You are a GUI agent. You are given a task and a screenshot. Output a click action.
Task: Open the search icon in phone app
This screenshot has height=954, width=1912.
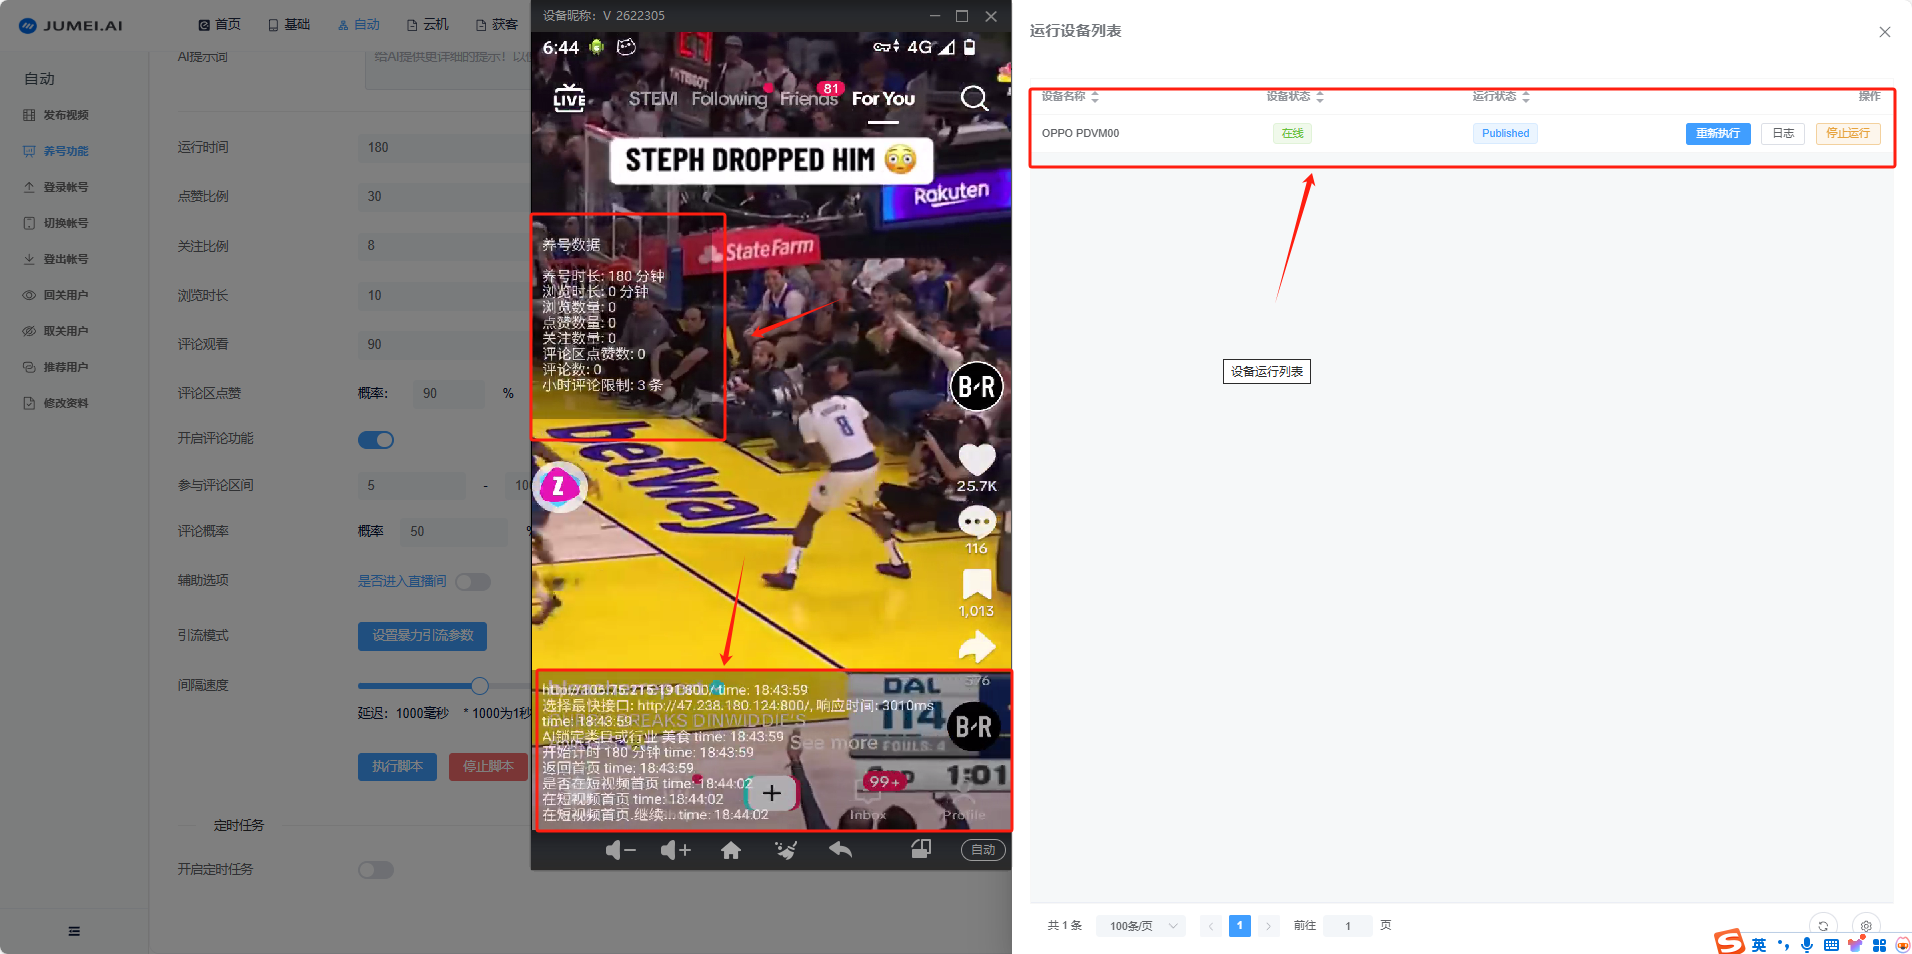[x=974, y=98]
